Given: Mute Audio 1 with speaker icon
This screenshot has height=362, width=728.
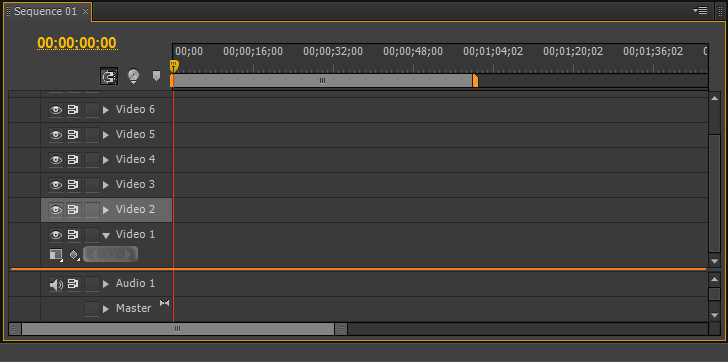Looking at the screenshot, I should pyautogui.click(x=56, y=284).
